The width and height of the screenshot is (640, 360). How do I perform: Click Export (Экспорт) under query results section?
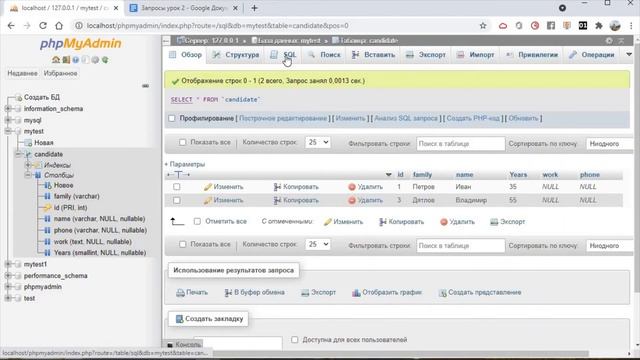coord(318,293)
